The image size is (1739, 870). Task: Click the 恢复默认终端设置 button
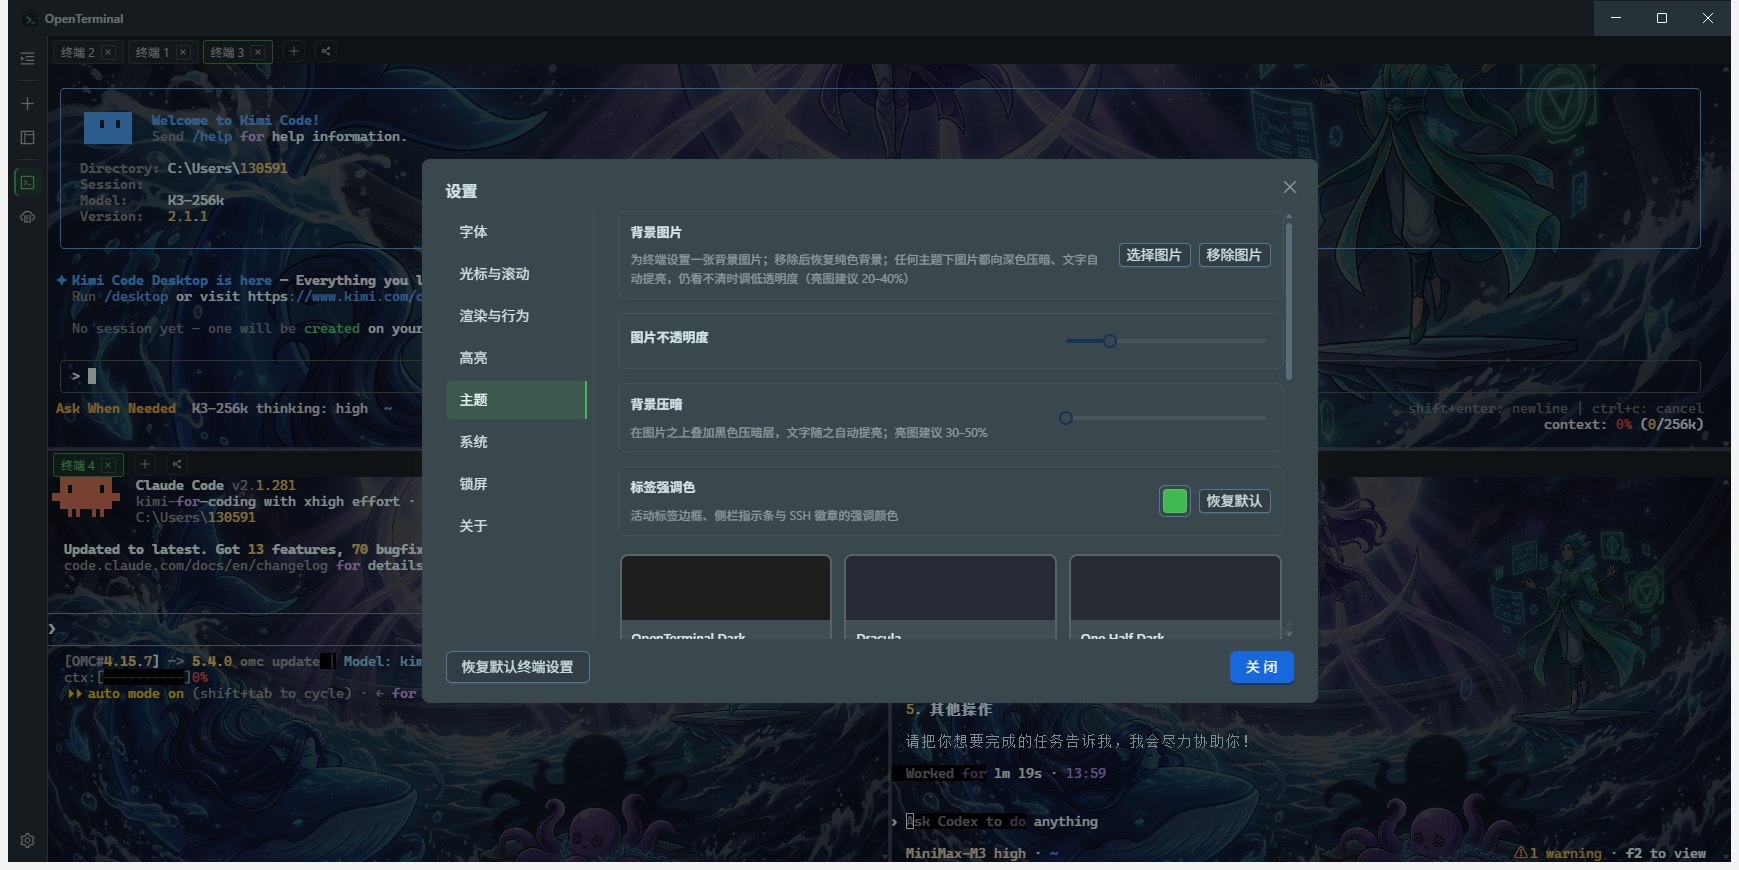click(517, 667)
